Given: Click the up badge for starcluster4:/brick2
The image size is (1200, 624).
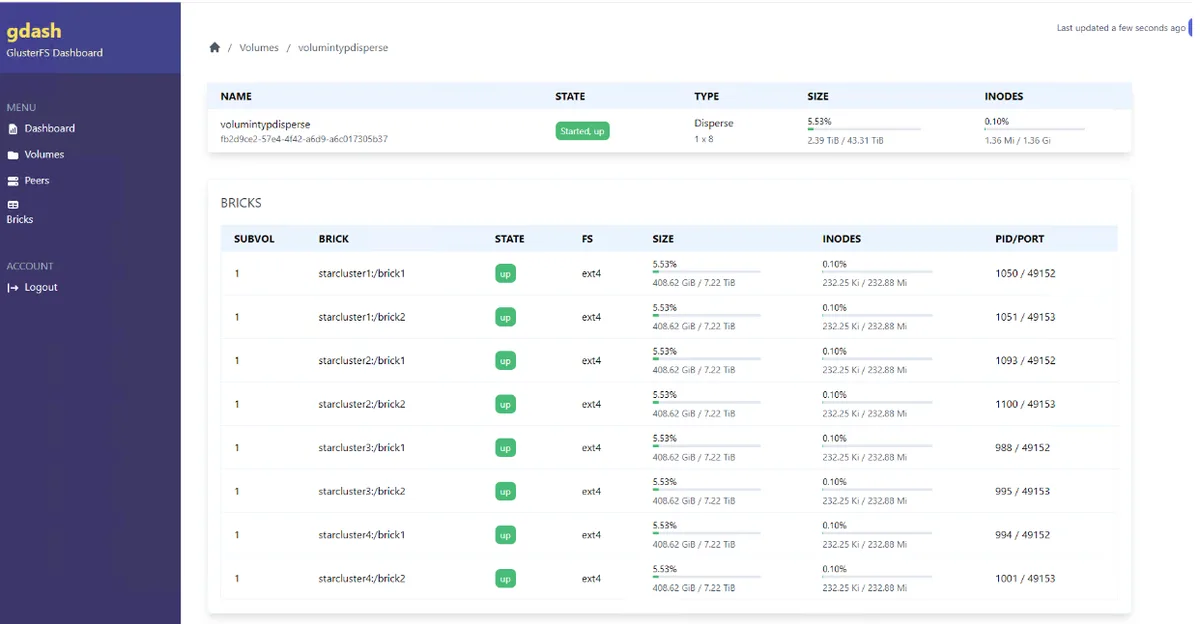Looking at the screenshot, I should pos(506,578).
